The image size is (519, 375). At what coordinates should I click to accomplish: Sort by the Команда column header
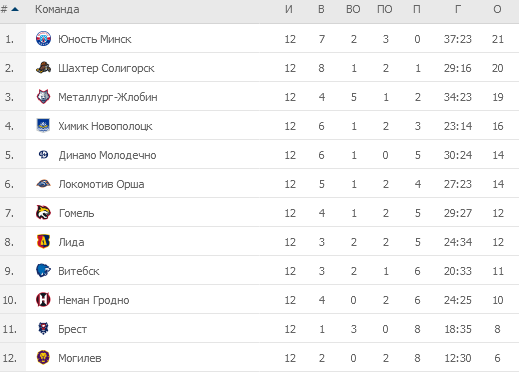pyautogui.click(x=57, y=9)
